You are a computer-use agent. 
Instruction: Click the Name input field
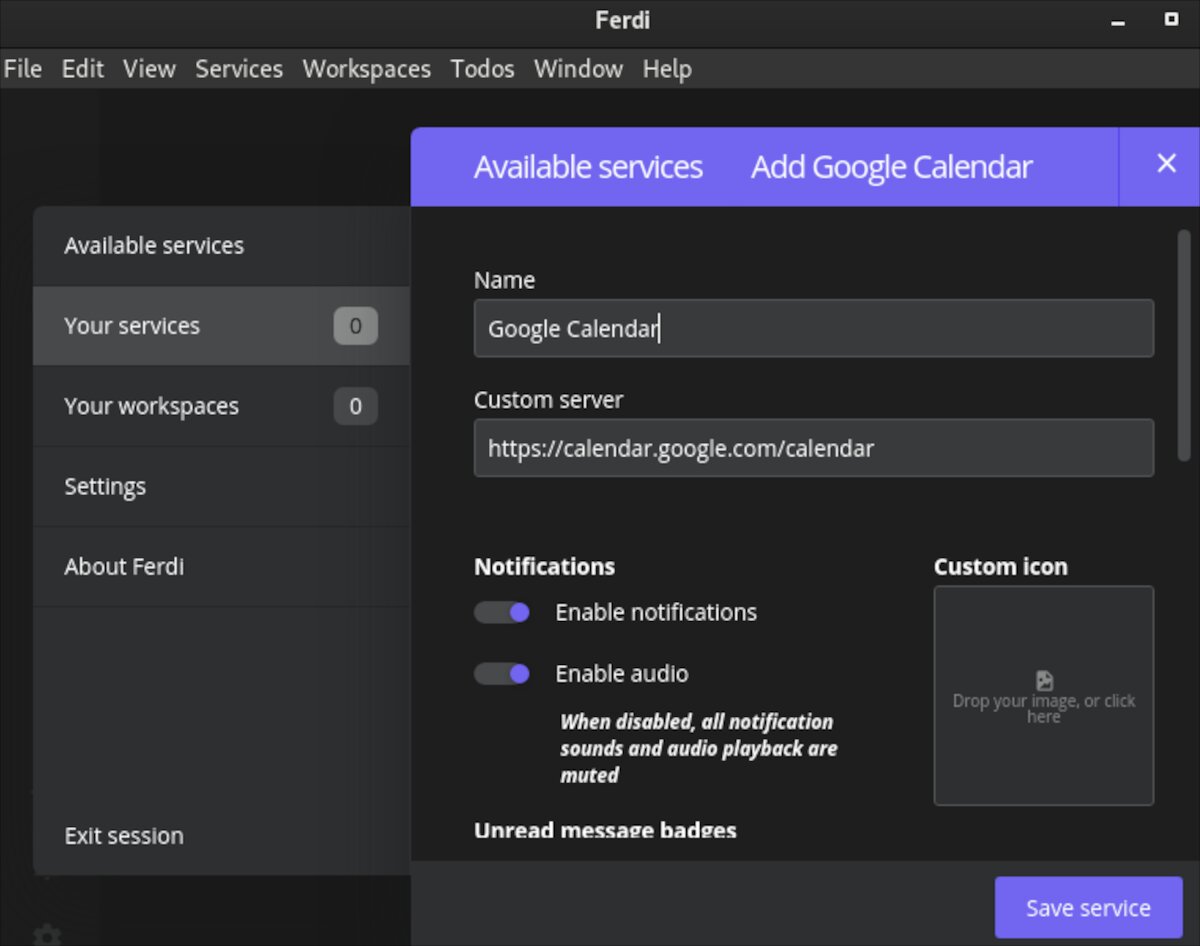(813, 329)
